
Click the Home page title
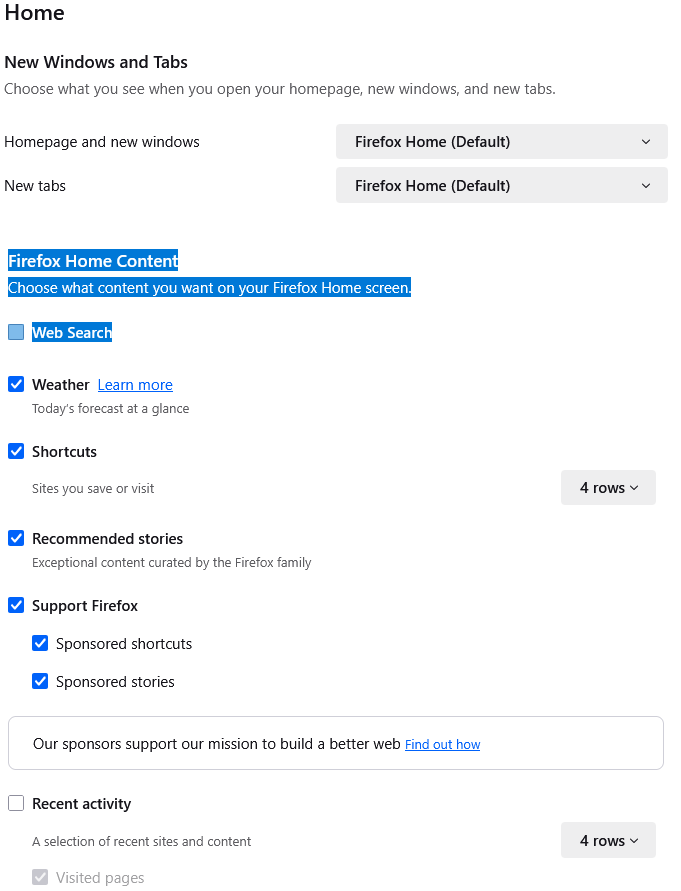coord(34,13)
